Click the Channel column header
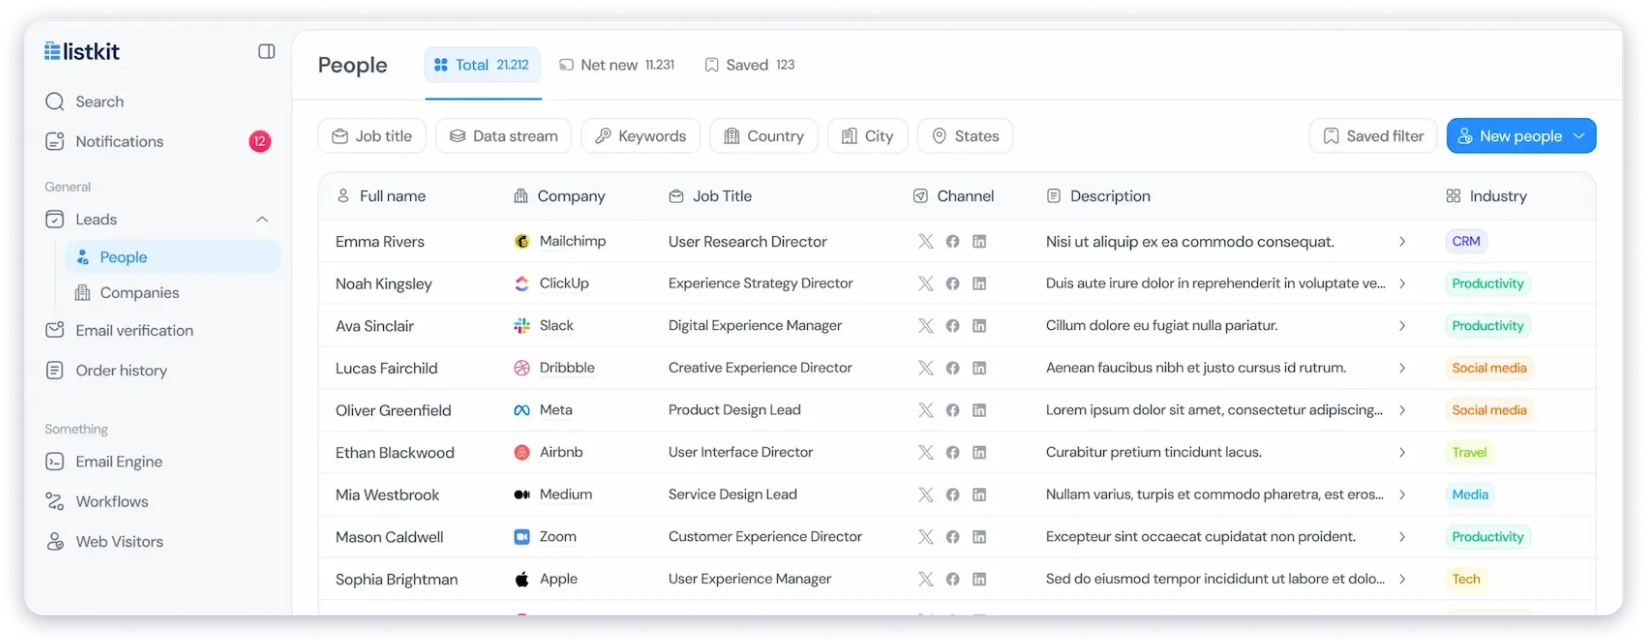1648x644 pixels. tap(954, 196)
